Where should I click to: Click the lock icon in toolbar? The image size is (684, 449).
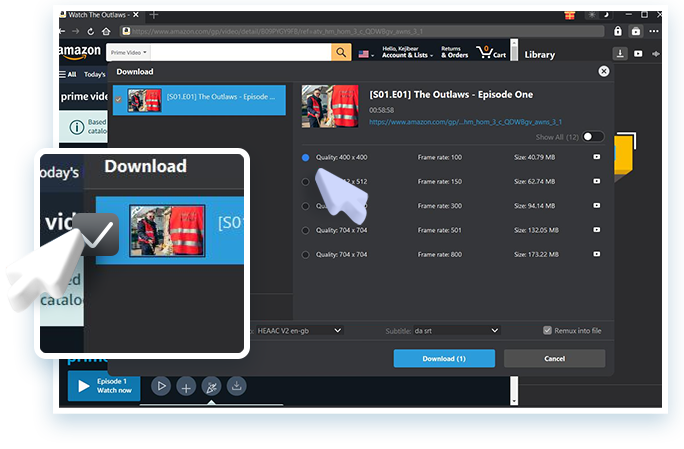[x=618, y=31]
